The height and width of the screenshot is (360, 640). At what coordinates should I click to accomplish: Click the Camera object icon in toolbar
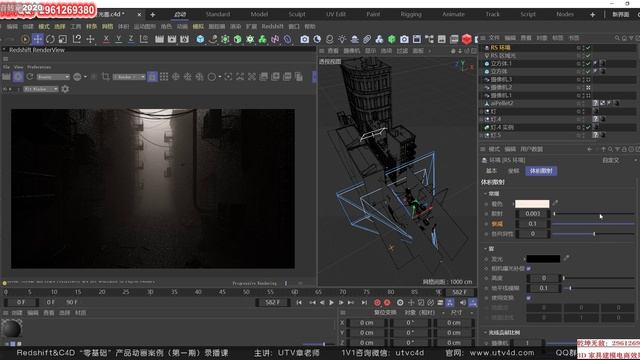pyautogui.click(x=304, y=39)
